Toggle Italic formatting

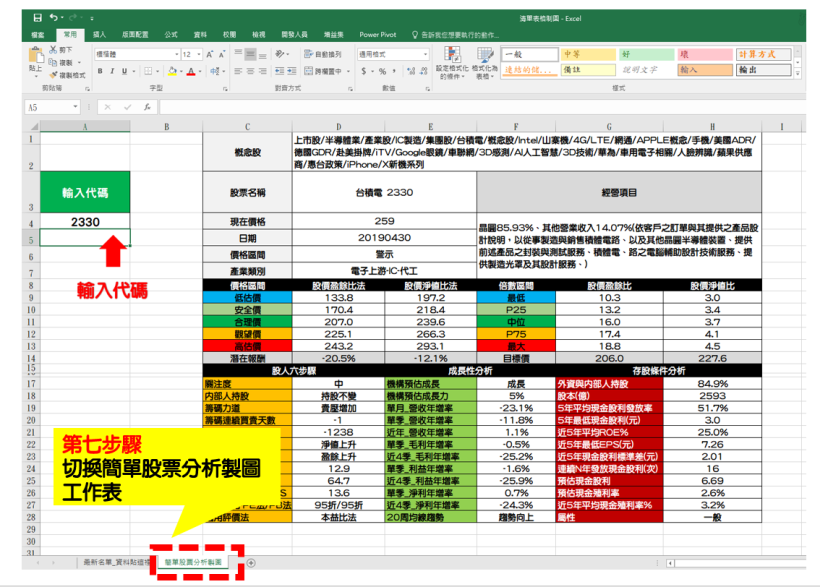coord(112,71)
